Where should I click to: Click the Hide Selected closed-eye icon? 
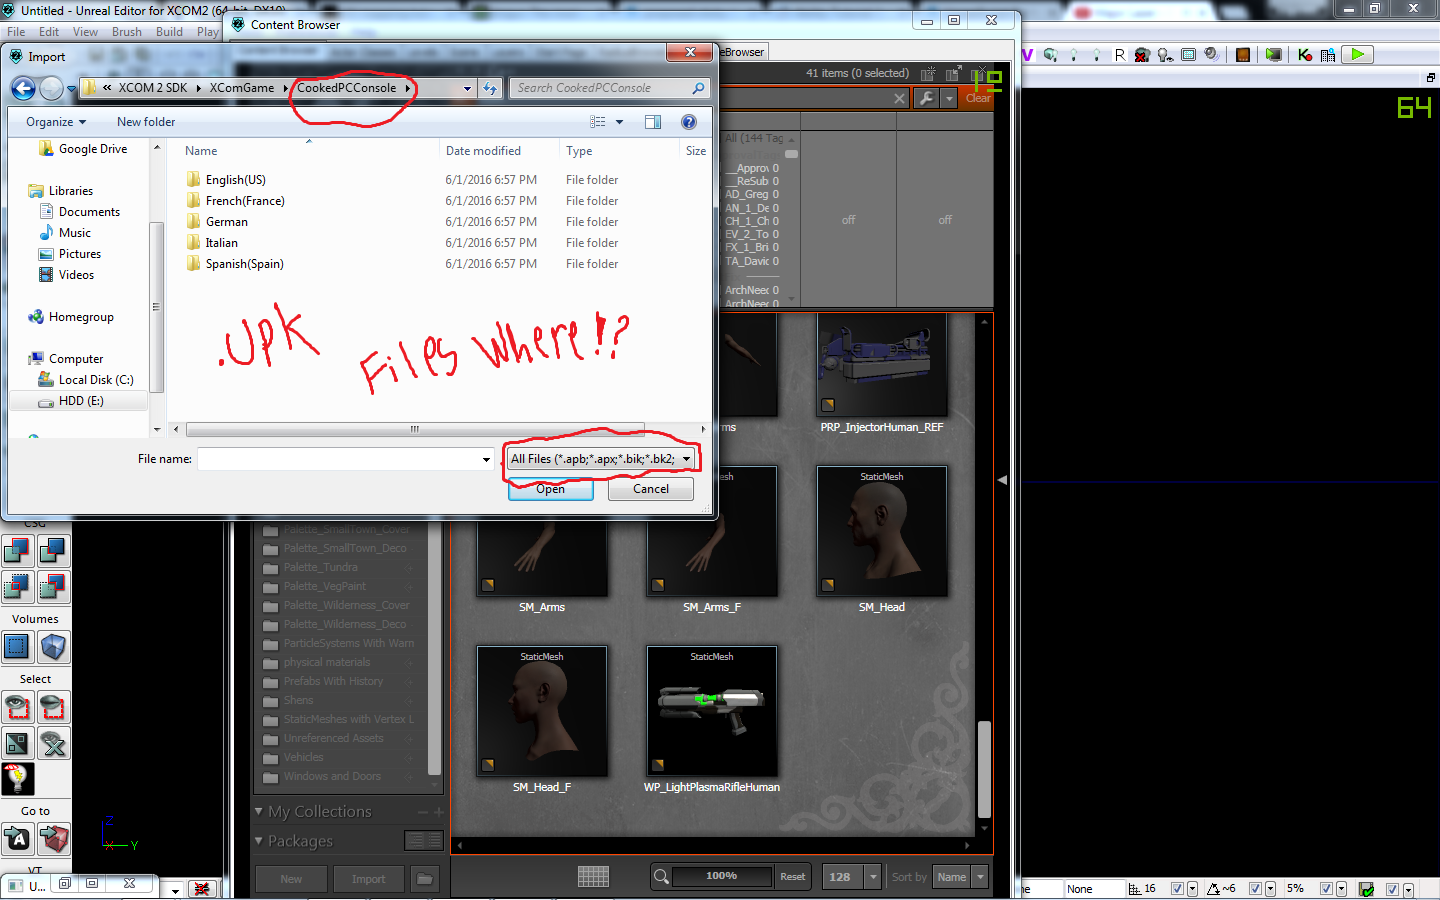[53, 707]
